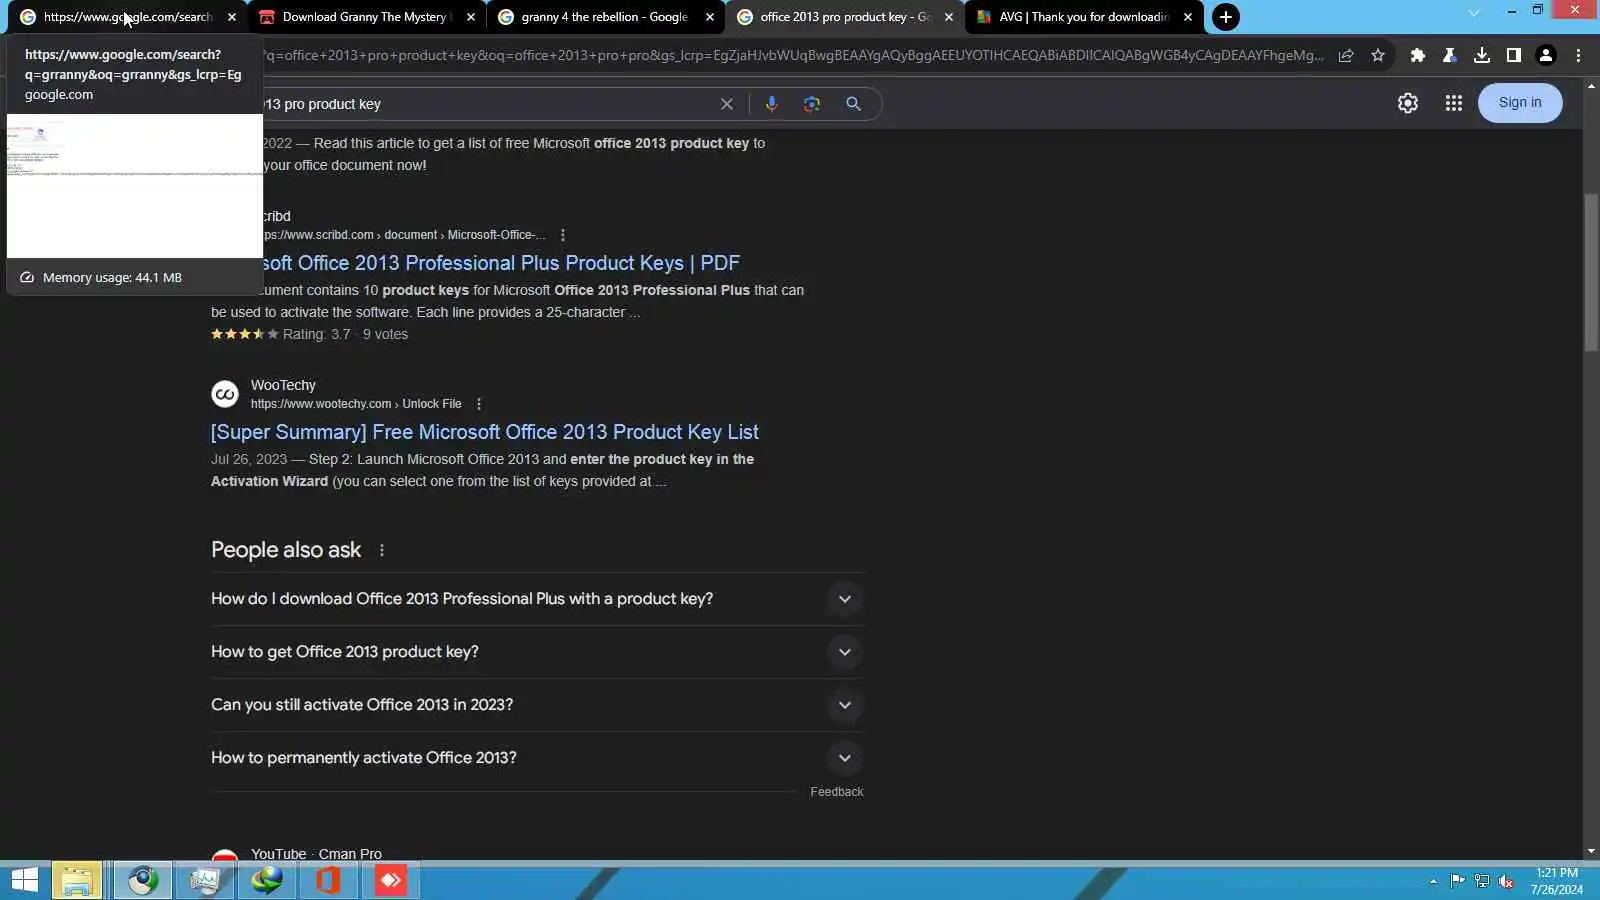The width and height of the screenshot is (1600, 900).
Task: Click the page vertical scrollbar thumb
Action: (1591, 272)
